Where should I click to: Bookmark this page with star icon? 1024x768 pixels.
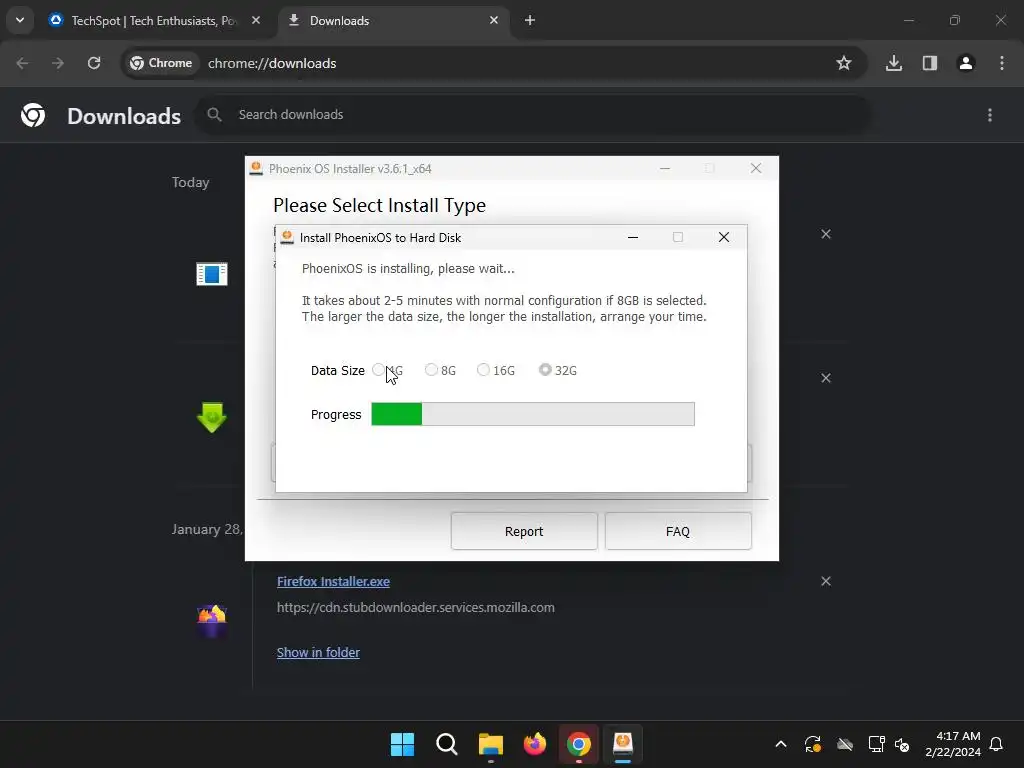click(x=844, y=63)
